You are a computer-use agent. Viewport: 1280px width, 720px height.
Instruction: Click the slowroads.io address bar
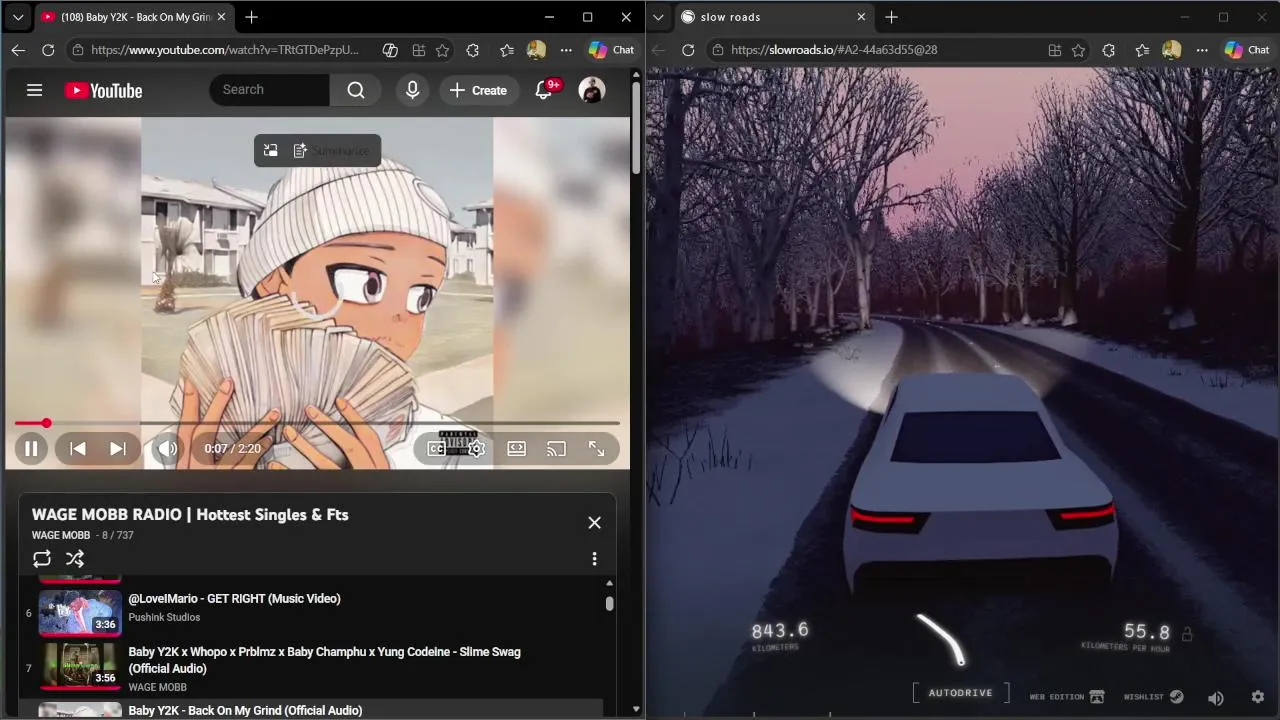(x=834, y=50)
